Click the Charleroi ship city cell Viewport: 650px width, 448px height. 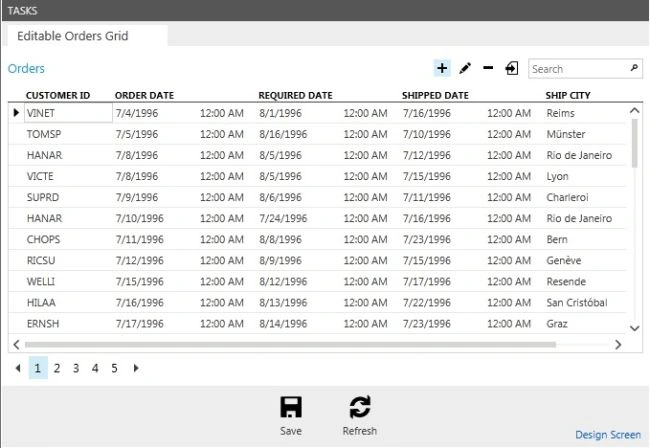pyautogui.click(x=567, y=197)
